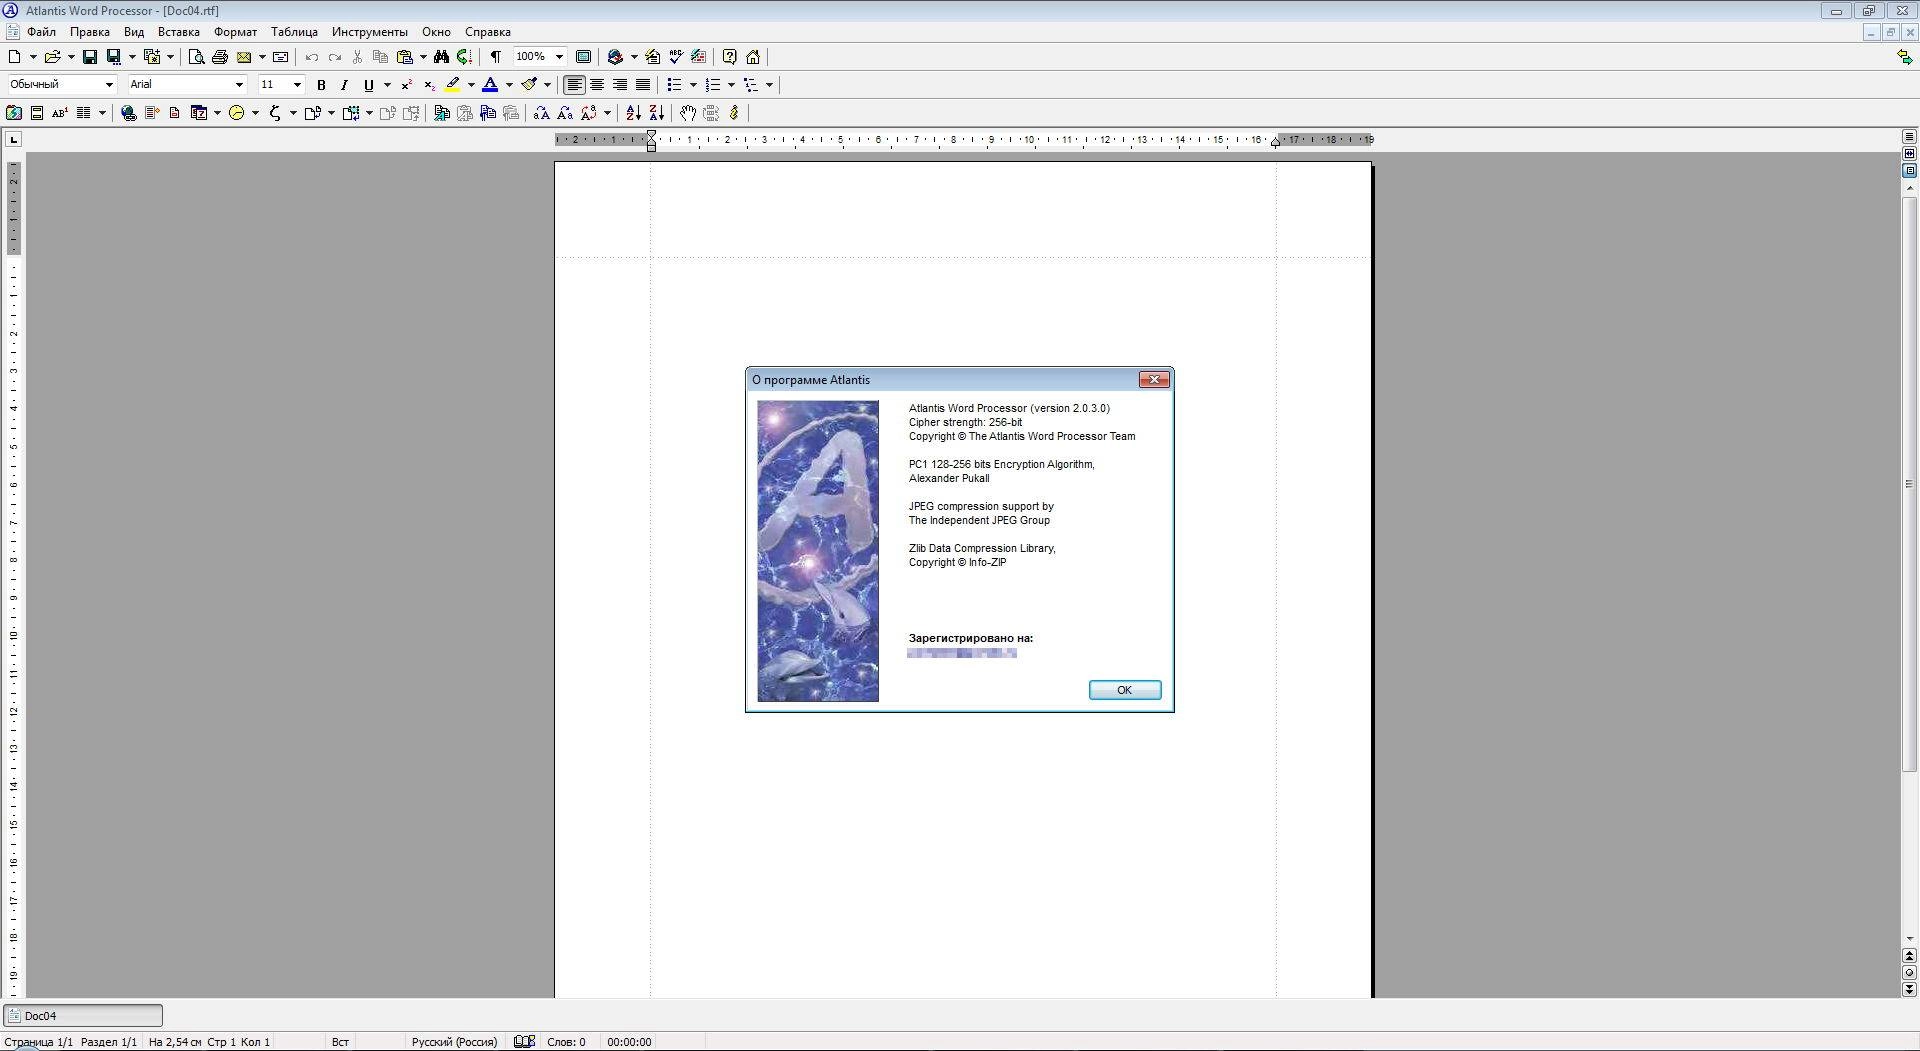Click the ABC spell check icon
The height and width of the screenshot is (1051, 1920).
point(676,57)
